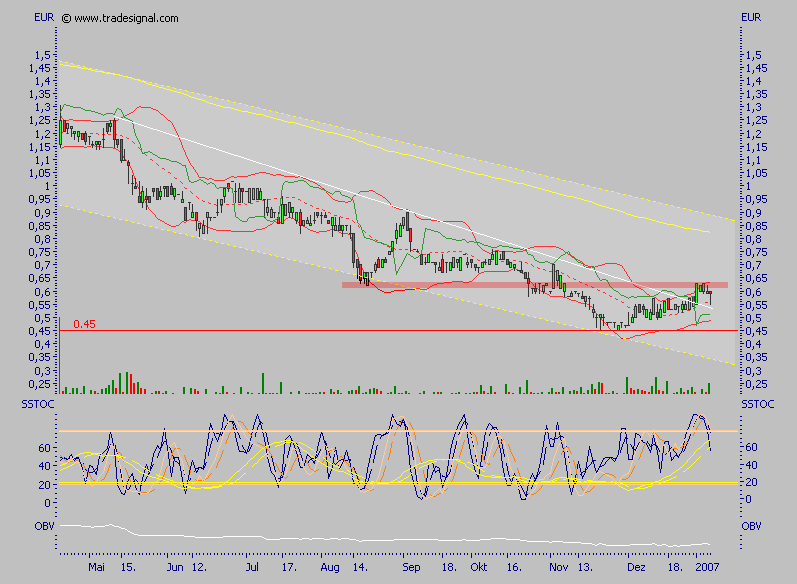Screen dimensions: 797x584
Task: Click the red 0.45 support level label
Action: point(84,324)
